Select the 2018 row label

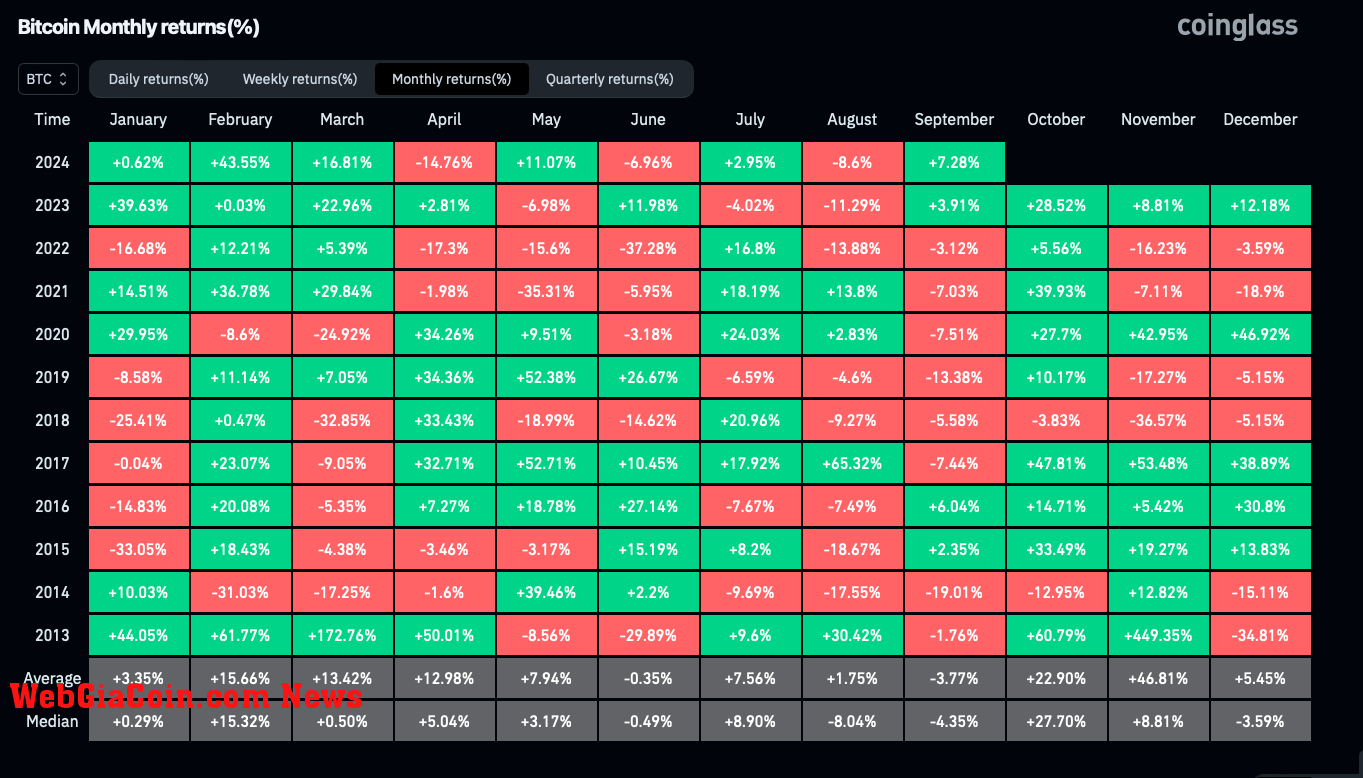point(52,420)
